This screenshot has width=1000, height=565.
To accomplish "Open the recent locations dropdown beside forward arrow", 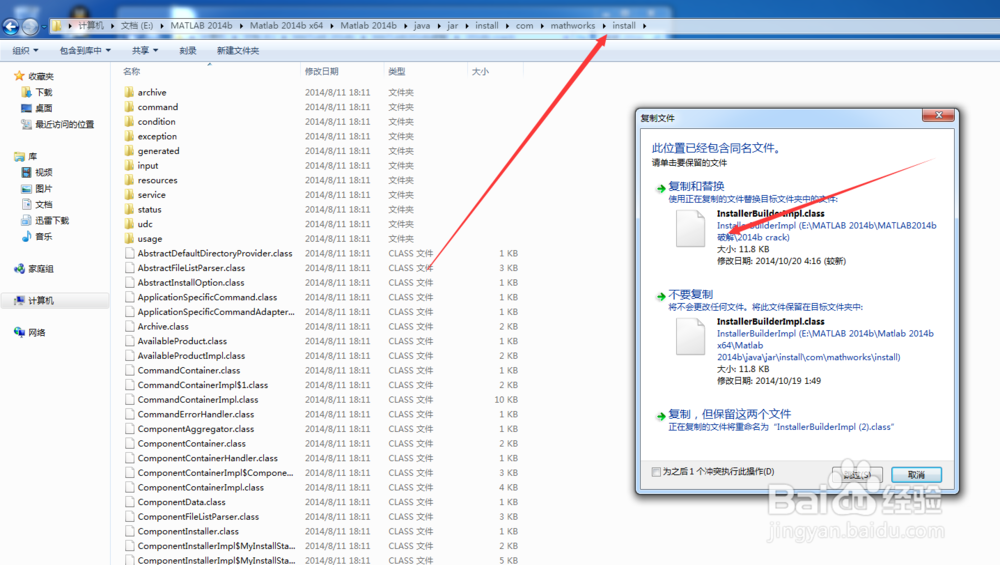I will 43,27.
